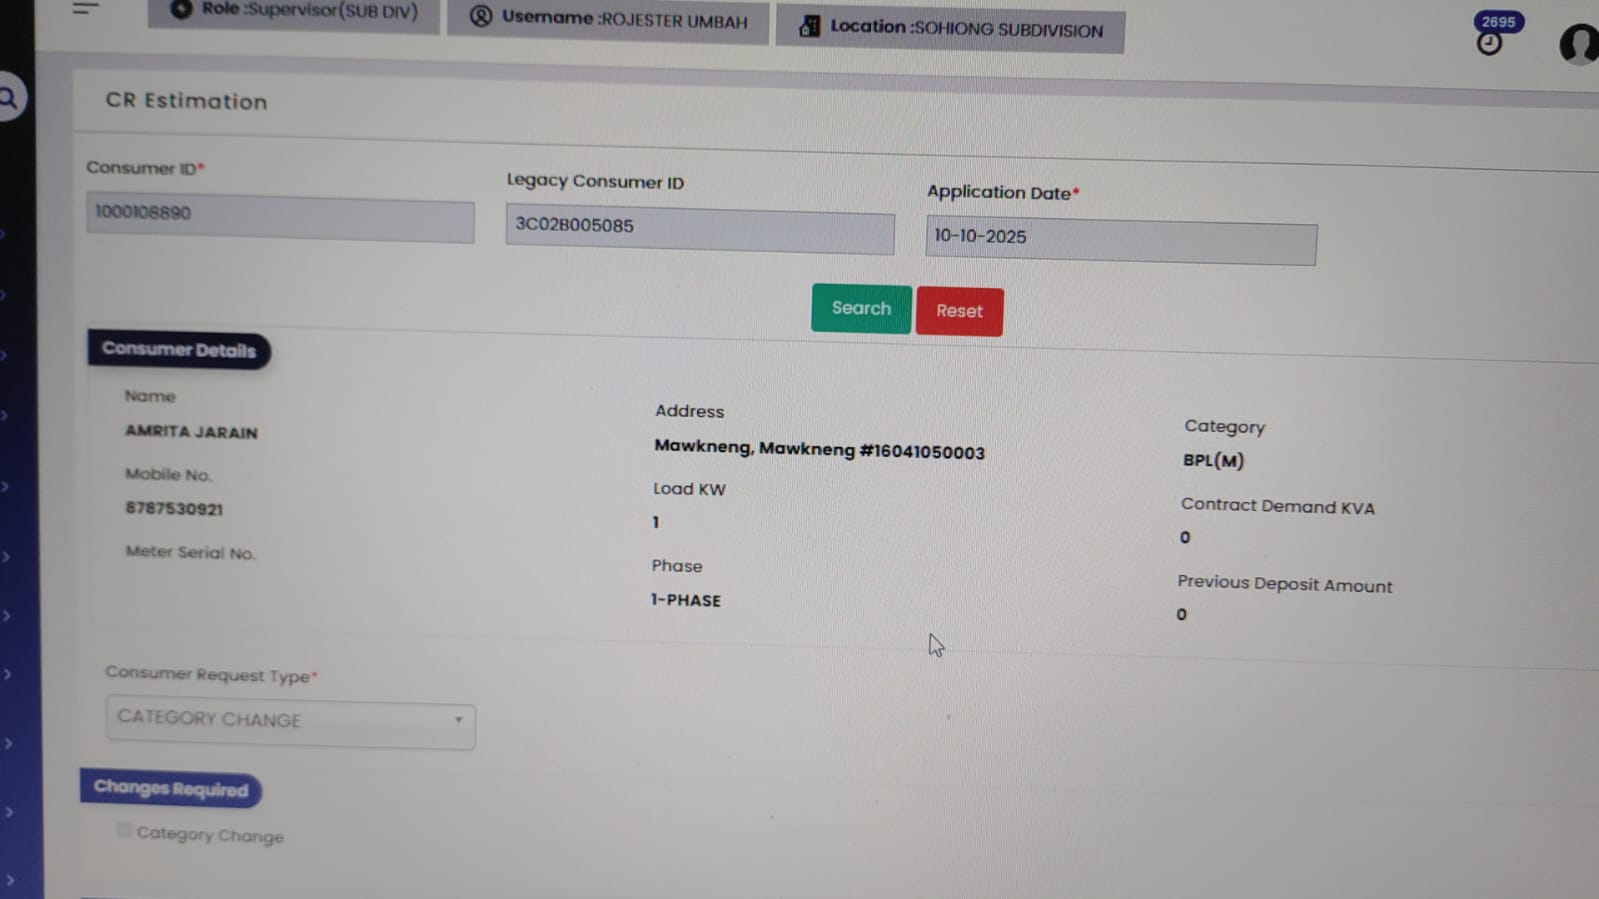The height and width of the screenshot is (899, 1599).
Task: Click the Previous Deposit Amount label
Action: click(x=1284, y=584)
